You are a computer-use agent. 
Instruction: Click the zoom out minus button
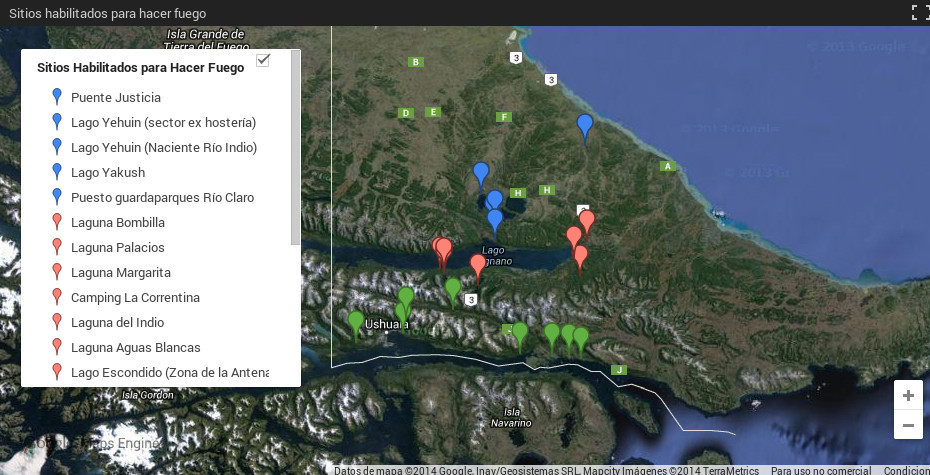click(908, 425)
